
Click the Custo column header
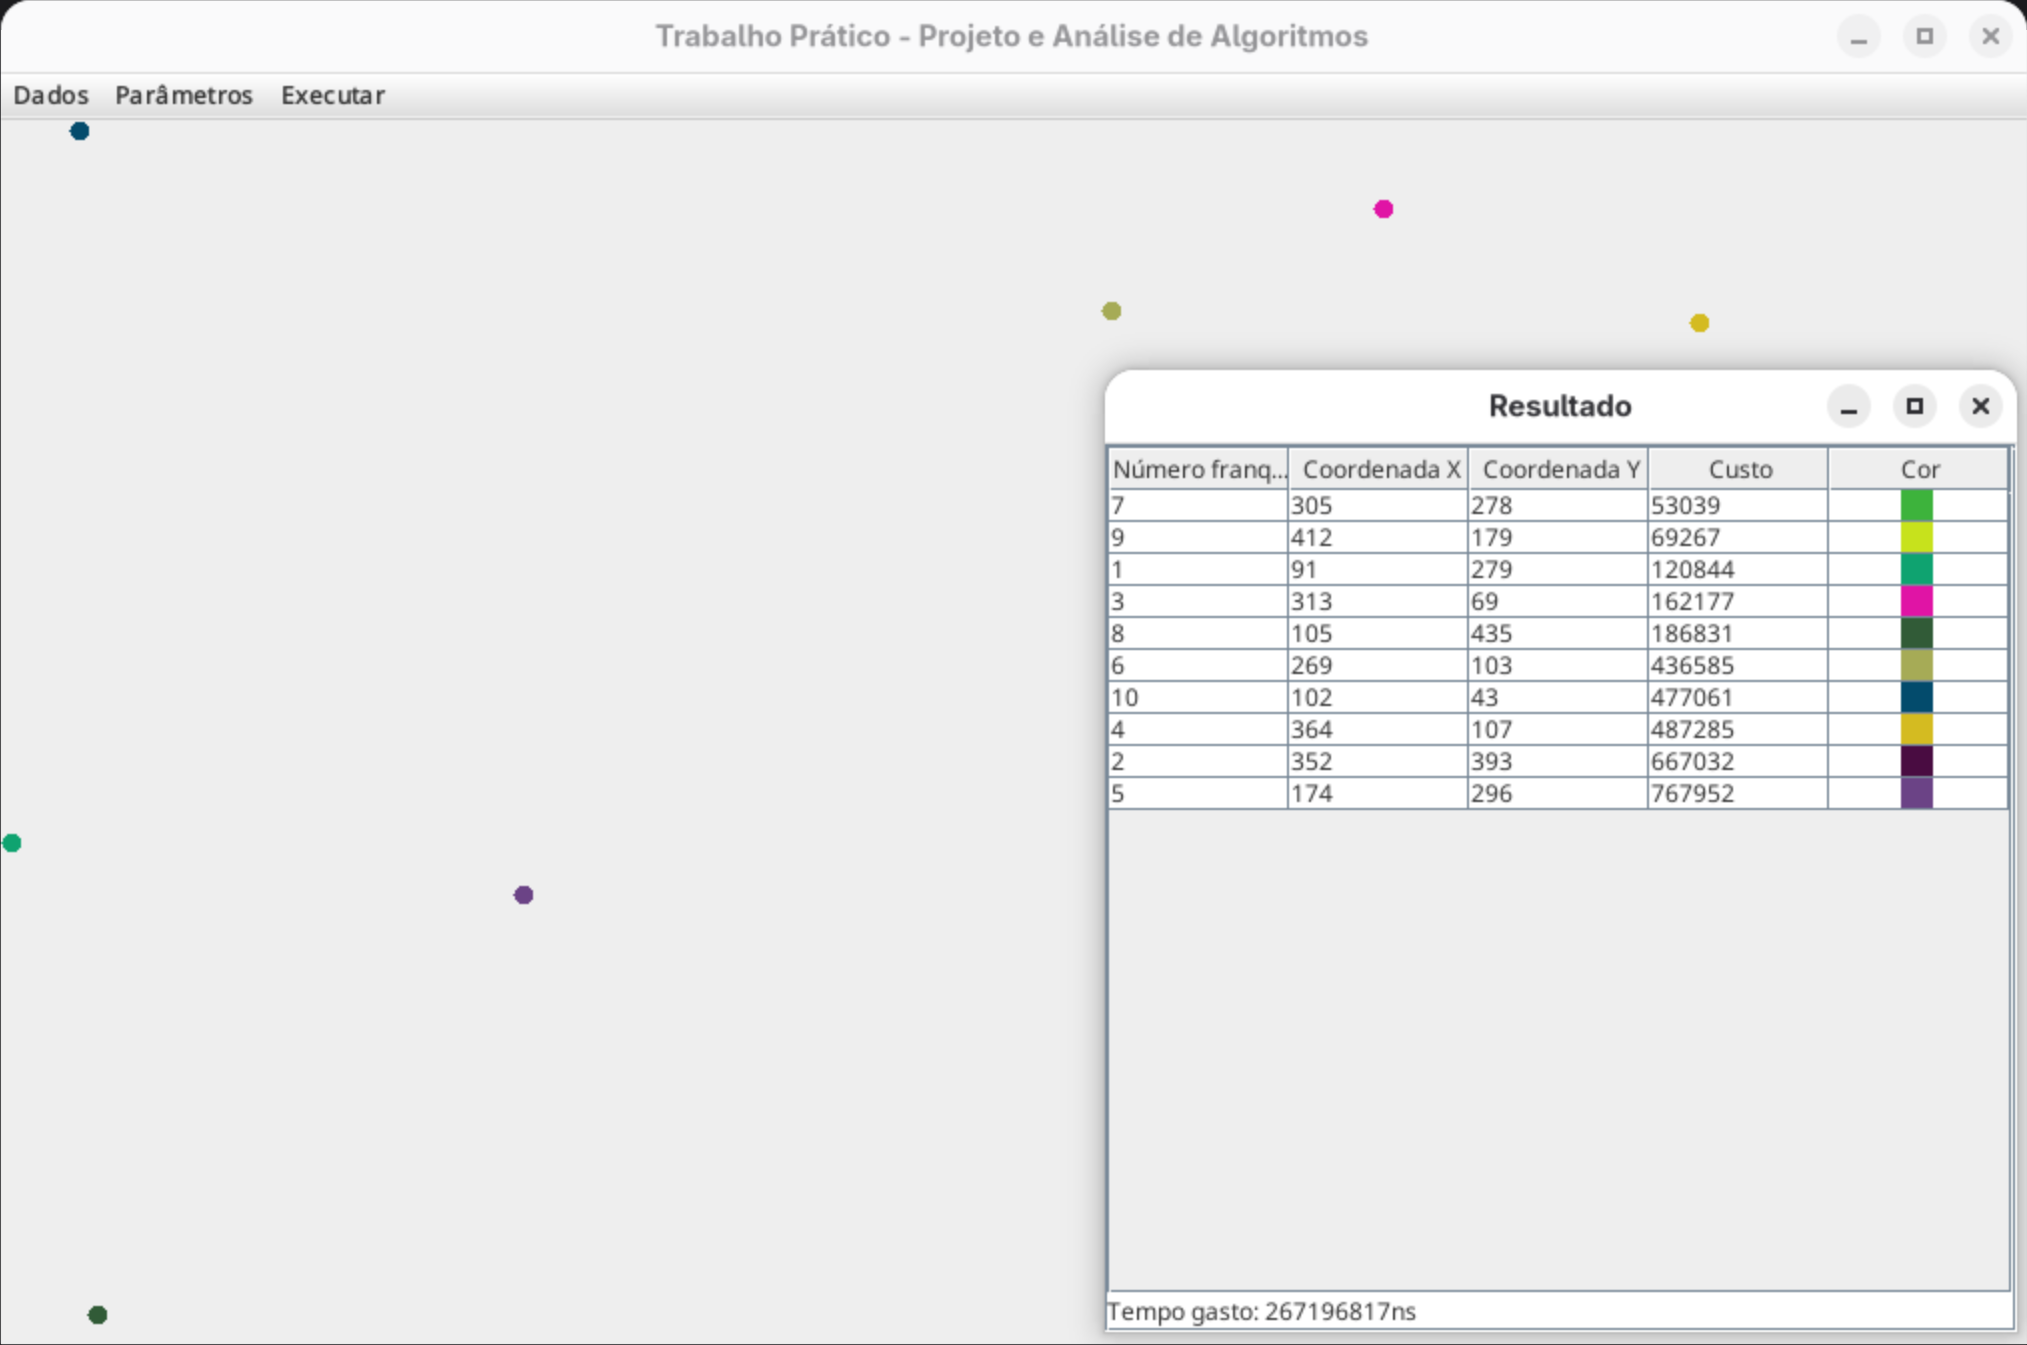(1739, 469)
